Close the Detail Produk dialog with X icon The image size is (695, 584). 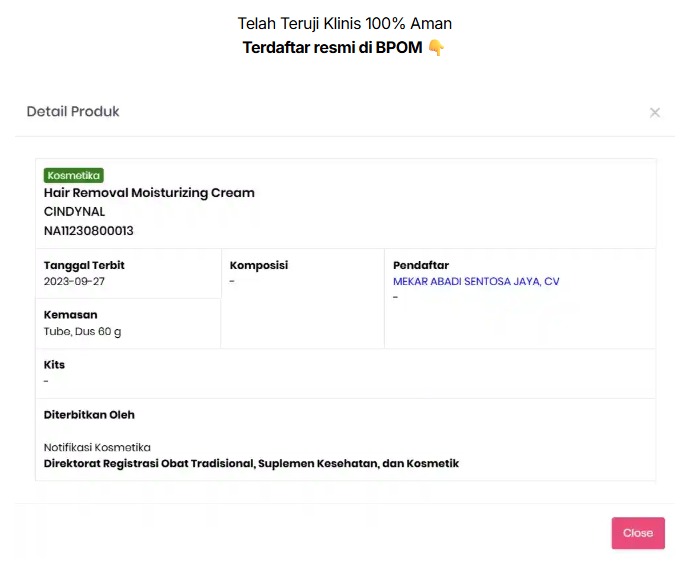[x=655, y=113]
